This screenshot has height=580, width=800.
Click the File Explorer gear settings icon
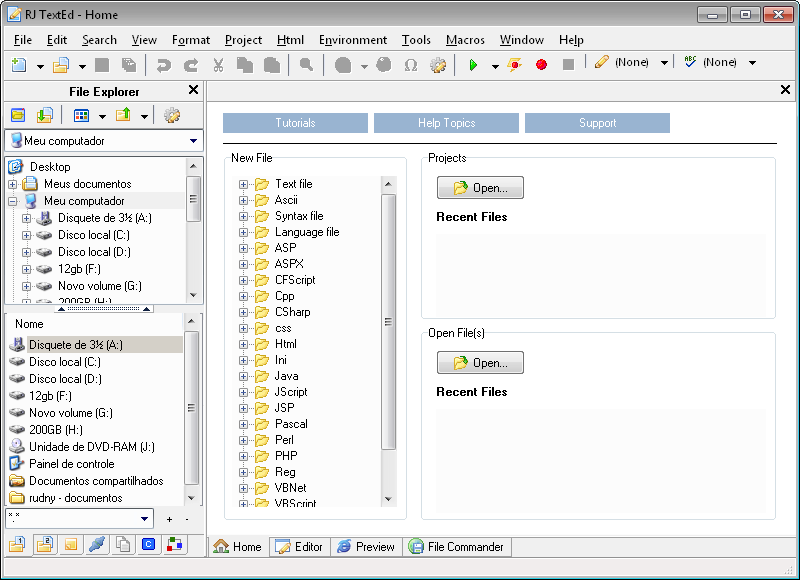click(x=171, y=115)
